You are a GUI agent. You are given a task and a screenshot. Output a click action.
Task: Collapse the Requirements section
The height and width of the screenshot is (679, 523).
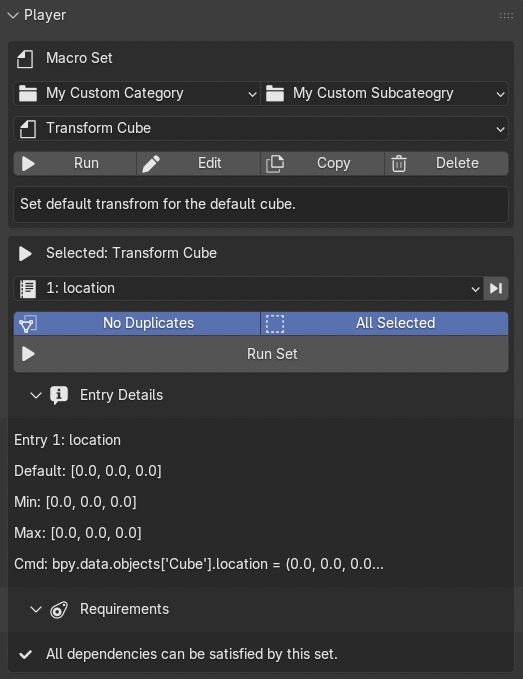(36, 610)
